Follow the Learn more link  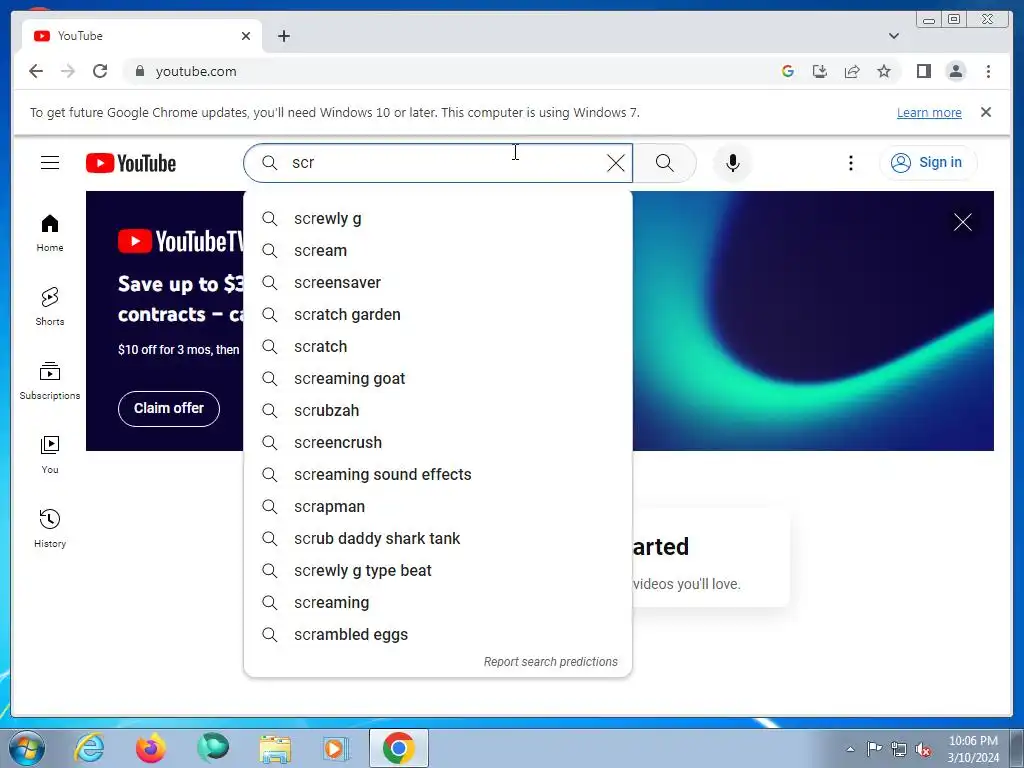click(929, 112)
